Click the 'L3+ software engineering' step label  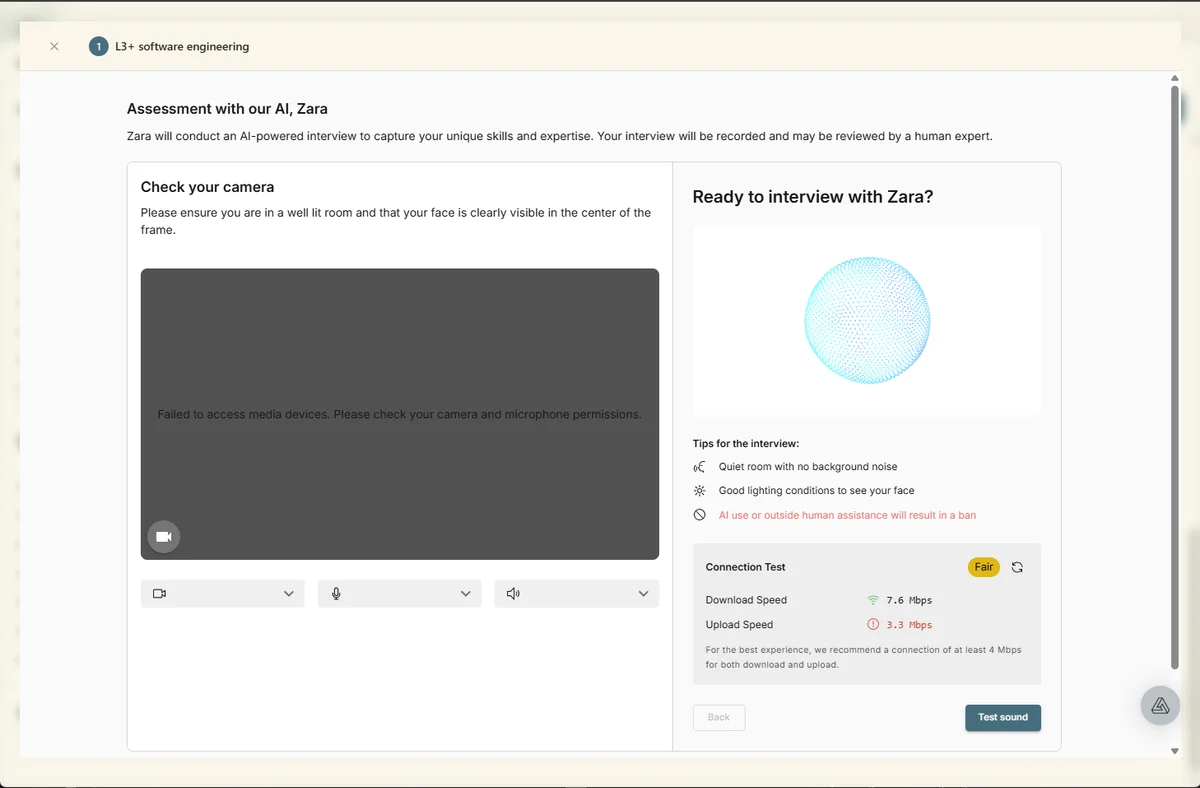(x=182, y=47)
